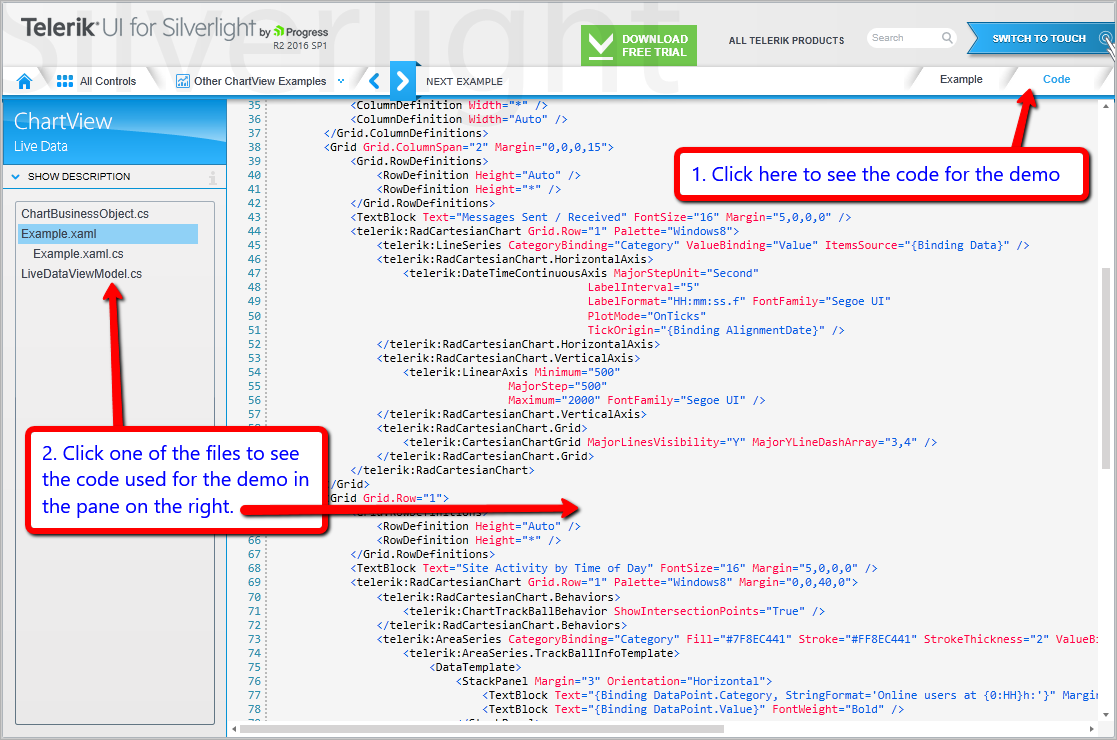Expand the SHOW DESCRIPTION chevron
The width and height of the screenshot is (1117, 740).
pos(16,177)
